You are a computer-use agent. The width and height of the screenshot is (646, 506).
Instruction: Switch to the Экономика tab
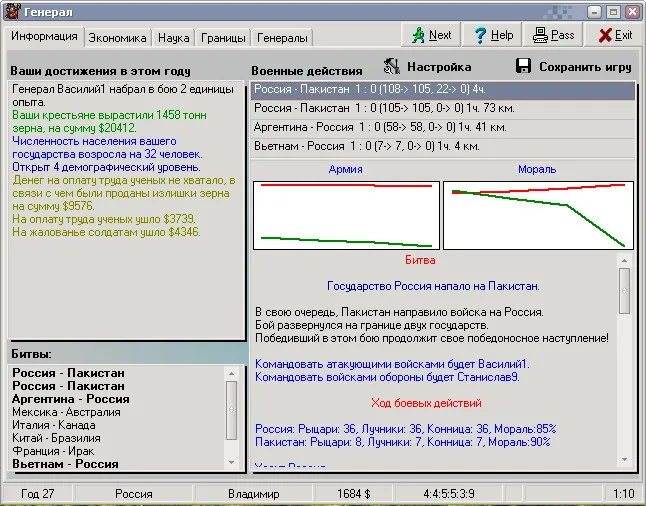pos(118,38)
